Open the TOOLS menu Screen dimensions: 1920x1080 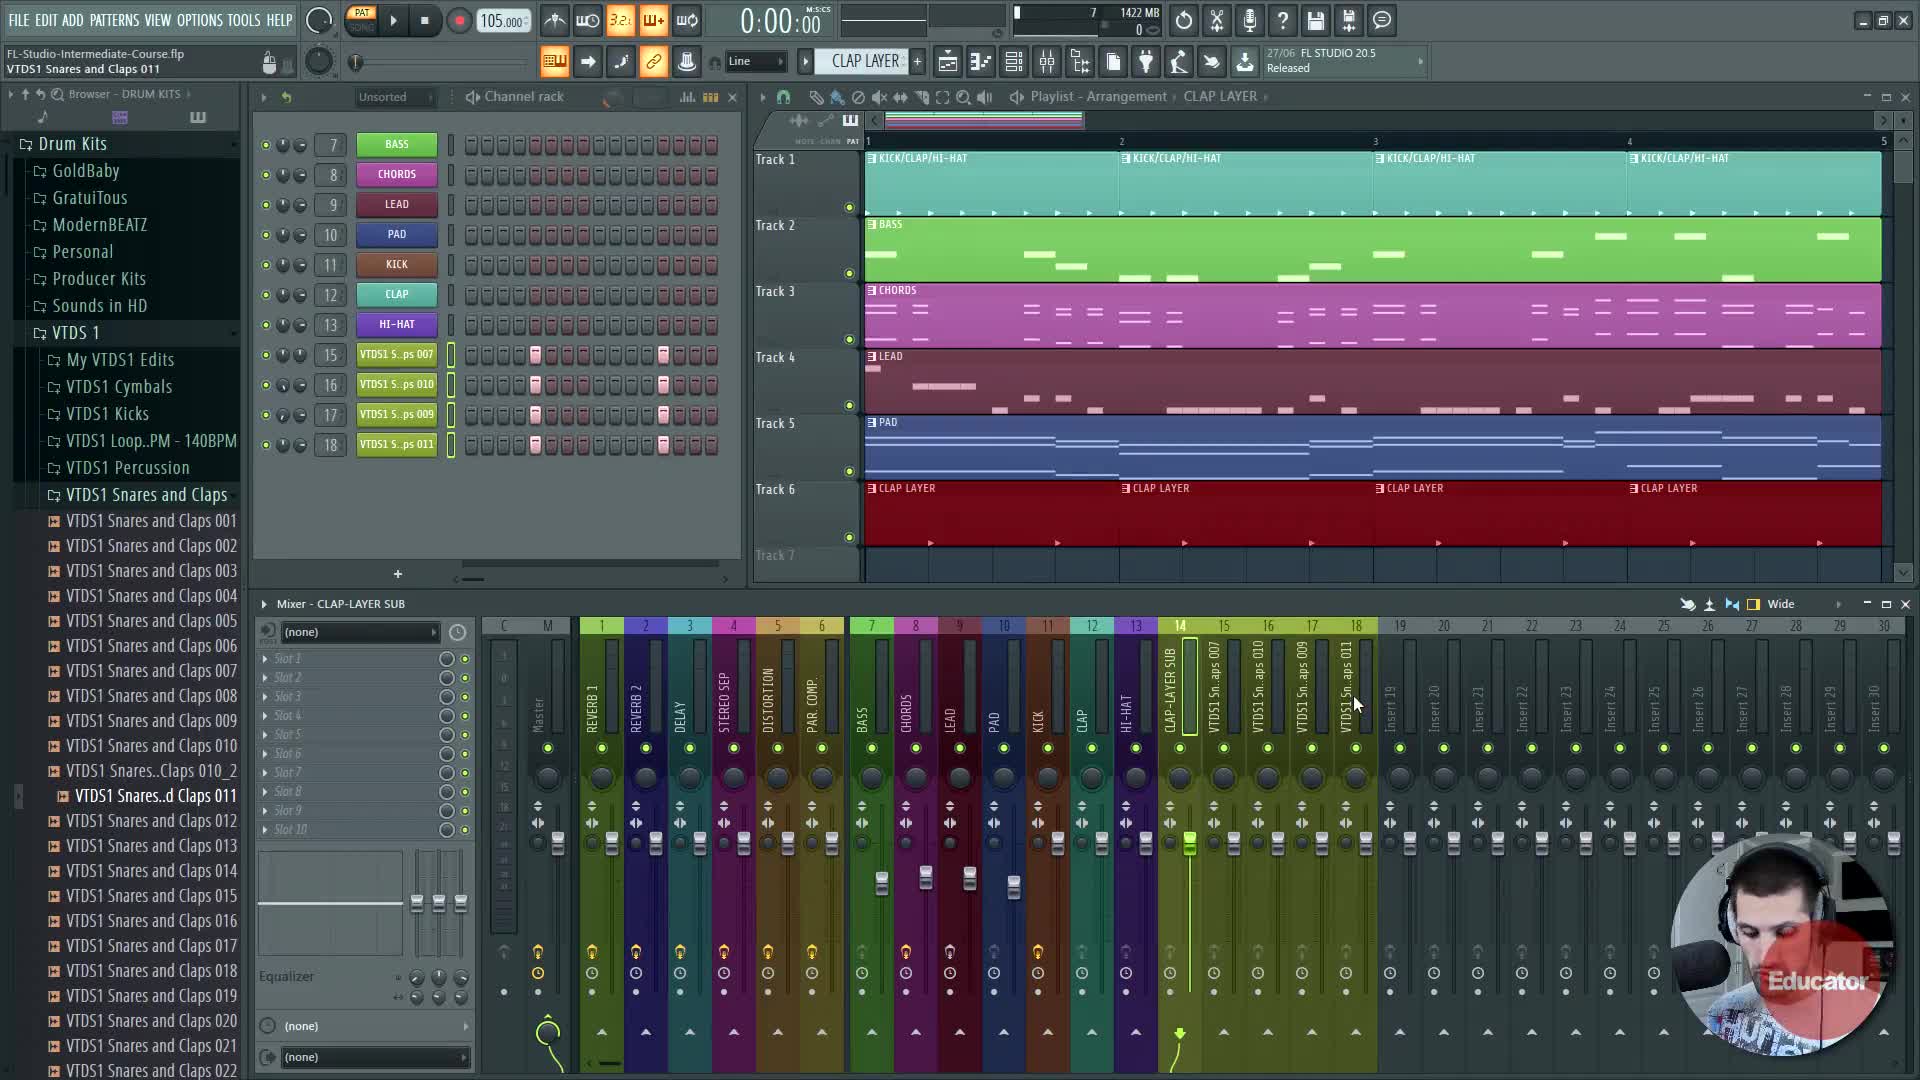pyautogui.click(x=243, y=20)
